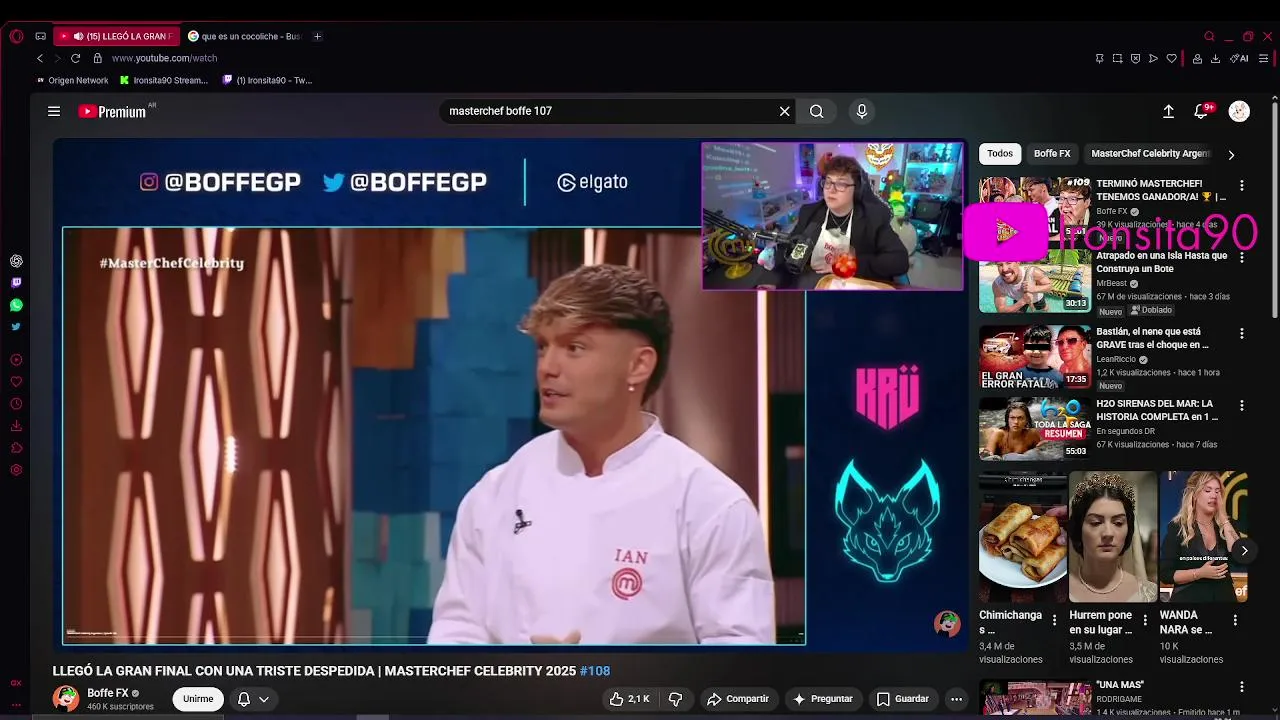Open the YouTube account avatar menu
The height and width of the screenshot is (720, 1280).
(x=1239, y=111)
